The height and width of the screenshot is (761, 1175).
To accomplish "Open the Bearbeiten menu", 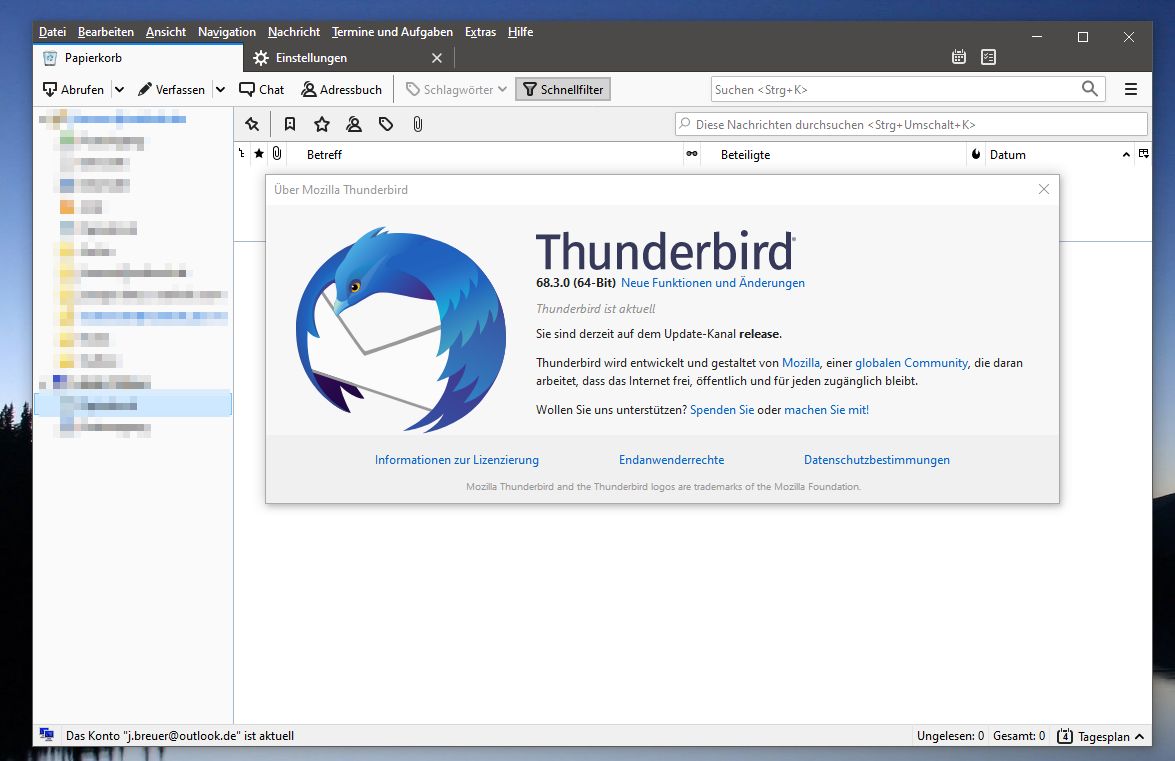I will click(x=106, y=31).
